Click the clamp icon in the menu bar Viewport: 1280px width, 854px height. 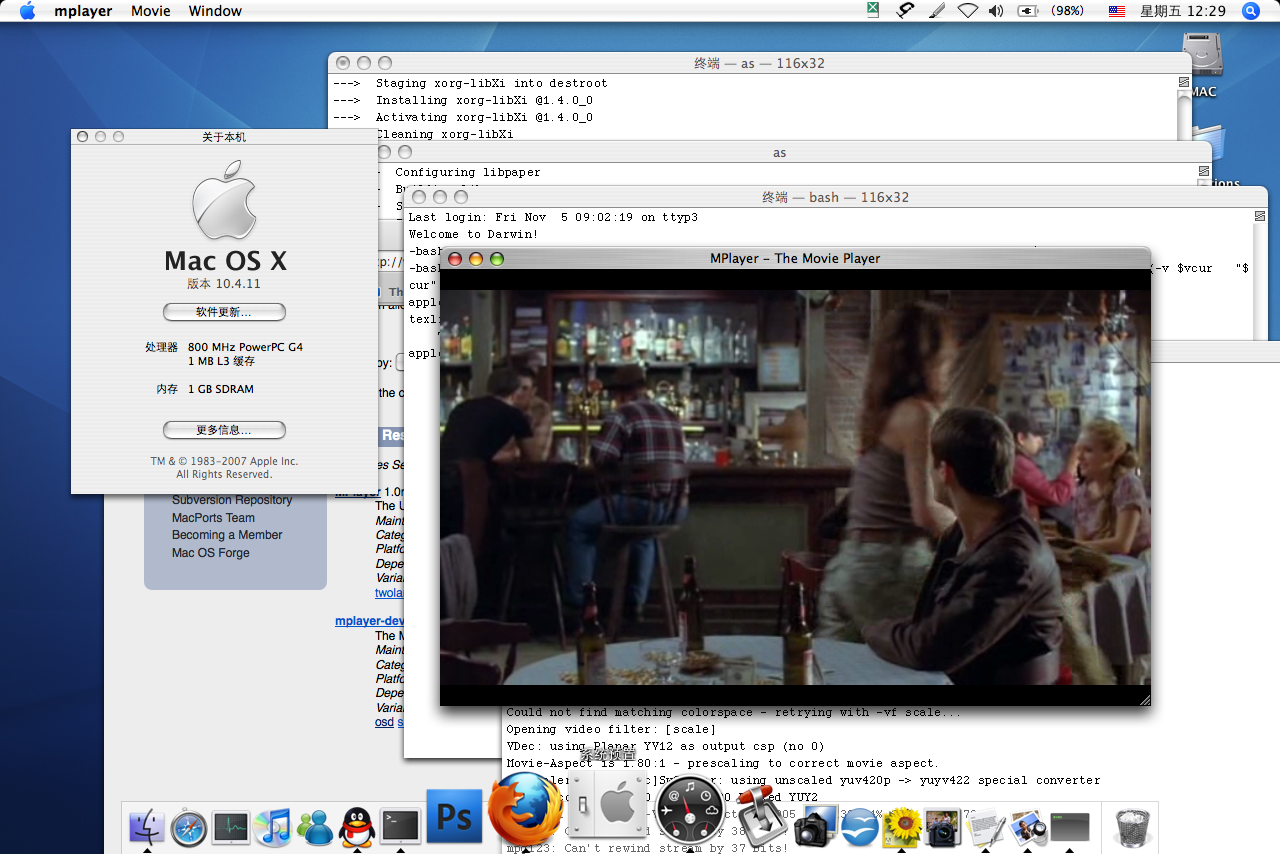[x=905, y=11]
